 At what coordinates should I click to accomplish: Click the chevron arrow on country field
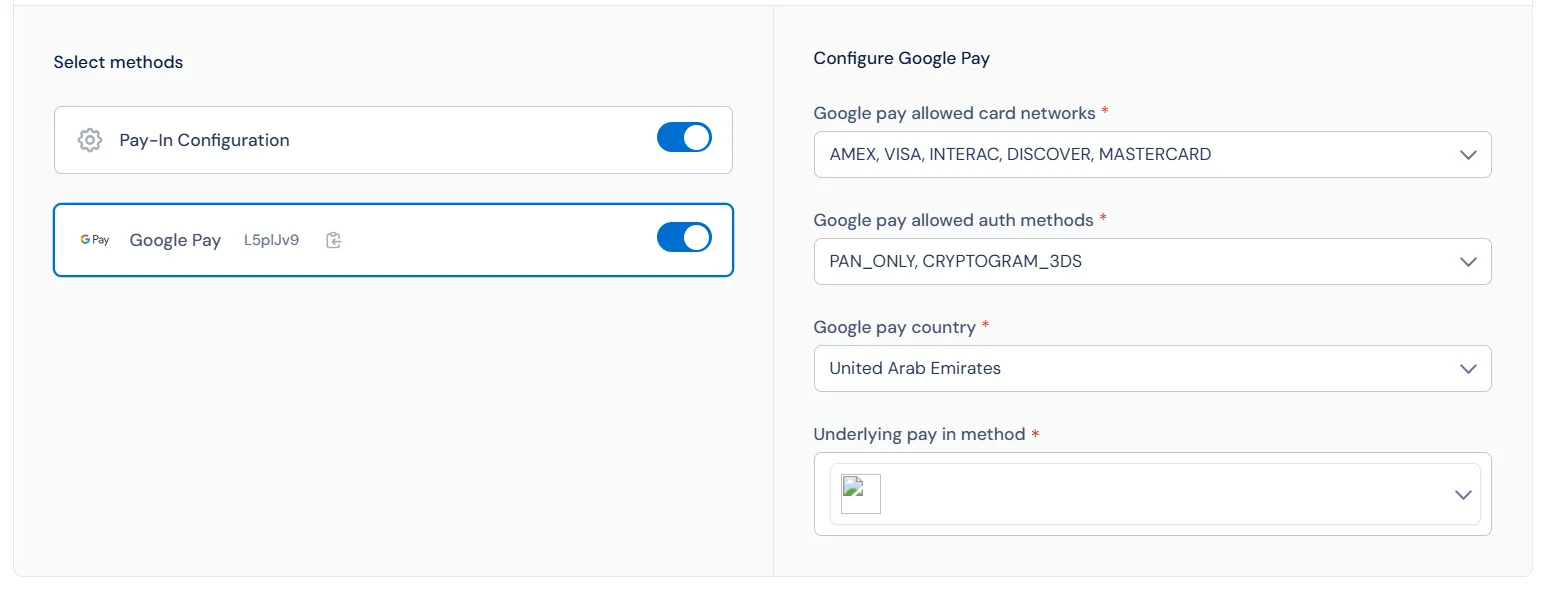pyautogui.click(x=1467, y=369)
